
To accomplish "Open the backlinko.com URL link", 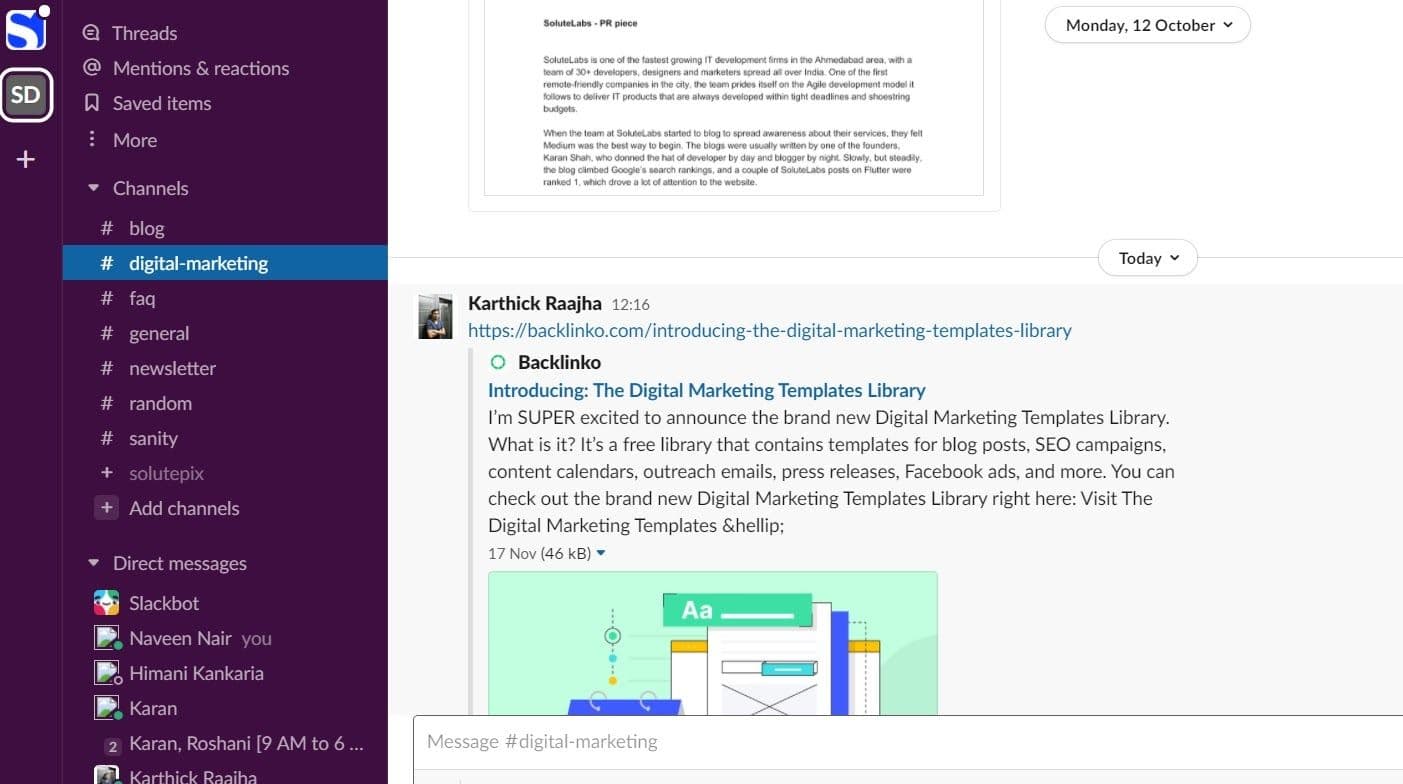I will [769, 330].
